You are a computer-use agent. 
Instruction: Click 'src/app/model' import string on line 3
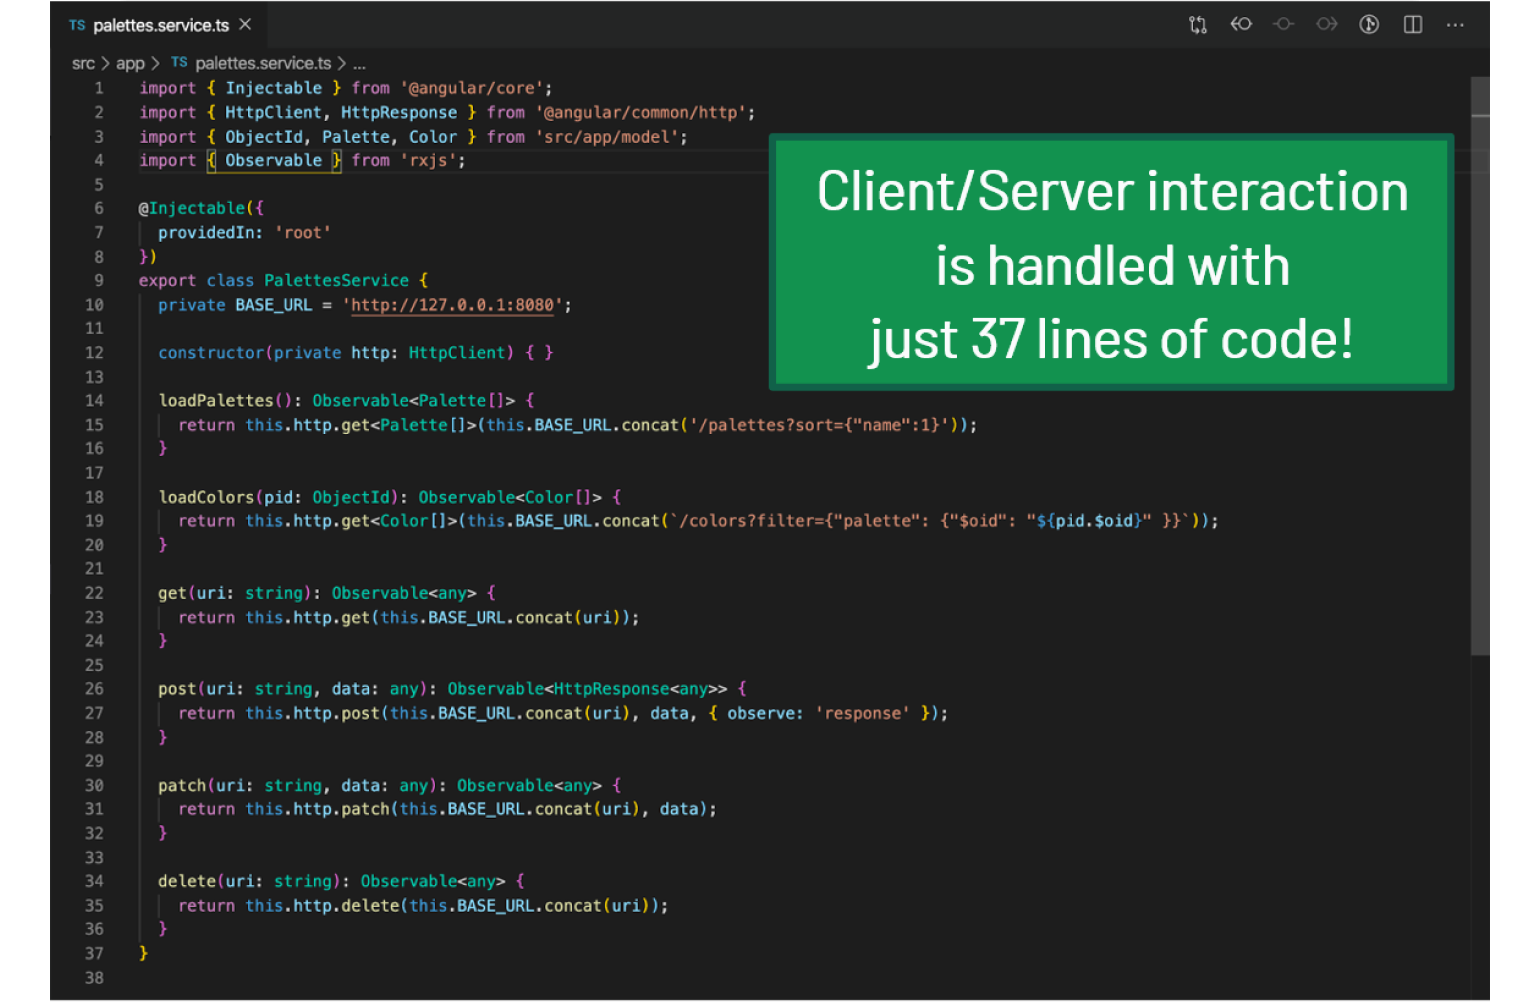pos(607,137)
